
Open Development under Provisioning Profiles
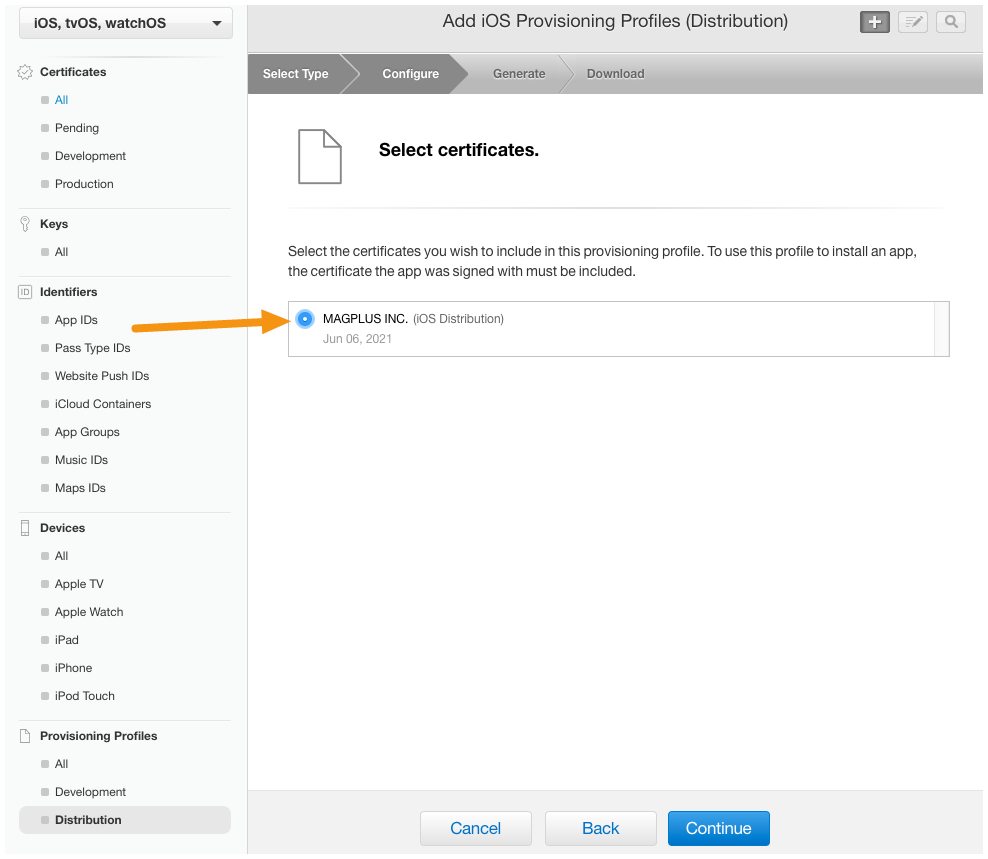pos(90,792)
